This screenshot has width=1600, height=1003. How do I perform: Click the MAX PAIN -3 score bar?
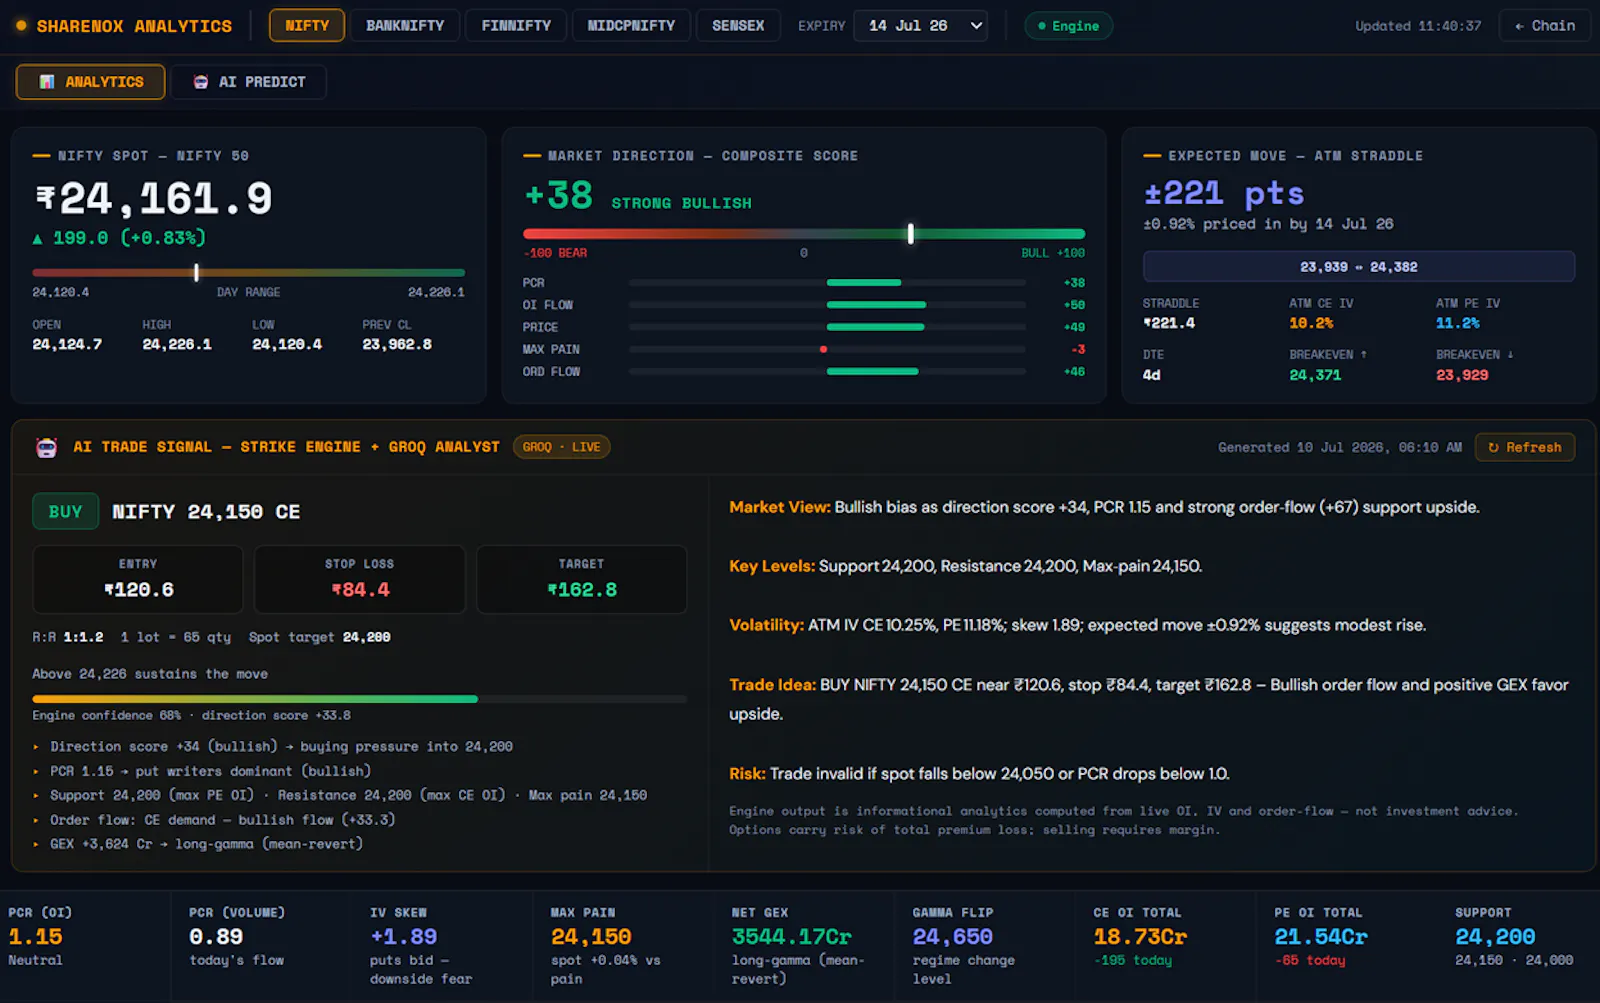pyautogui.click(x=827, y=349)
